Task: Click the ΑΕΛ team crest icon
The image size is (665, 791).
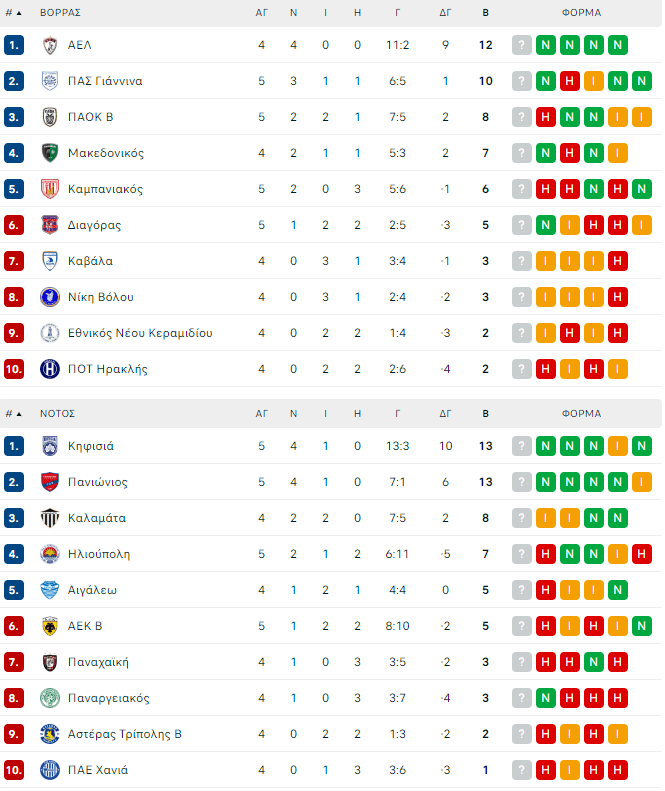Action: tap(50, 45)
